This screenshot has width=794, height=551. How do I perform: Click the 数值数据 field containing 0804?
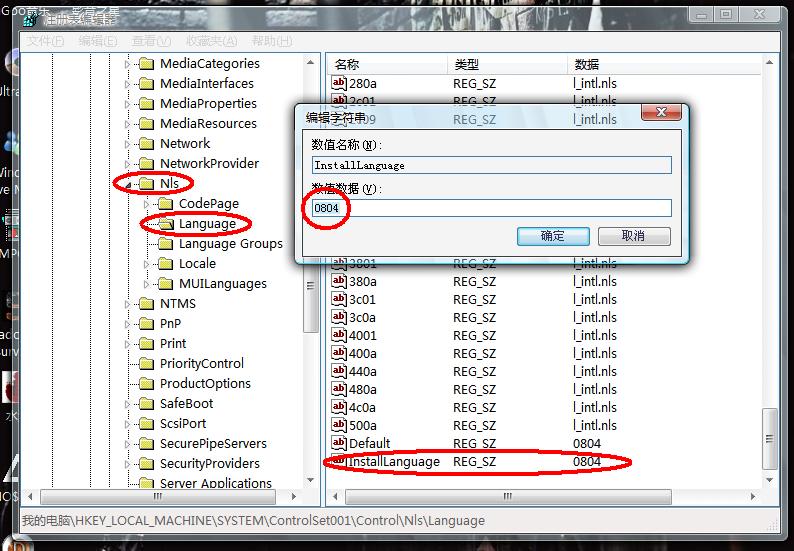click(490, 208)
